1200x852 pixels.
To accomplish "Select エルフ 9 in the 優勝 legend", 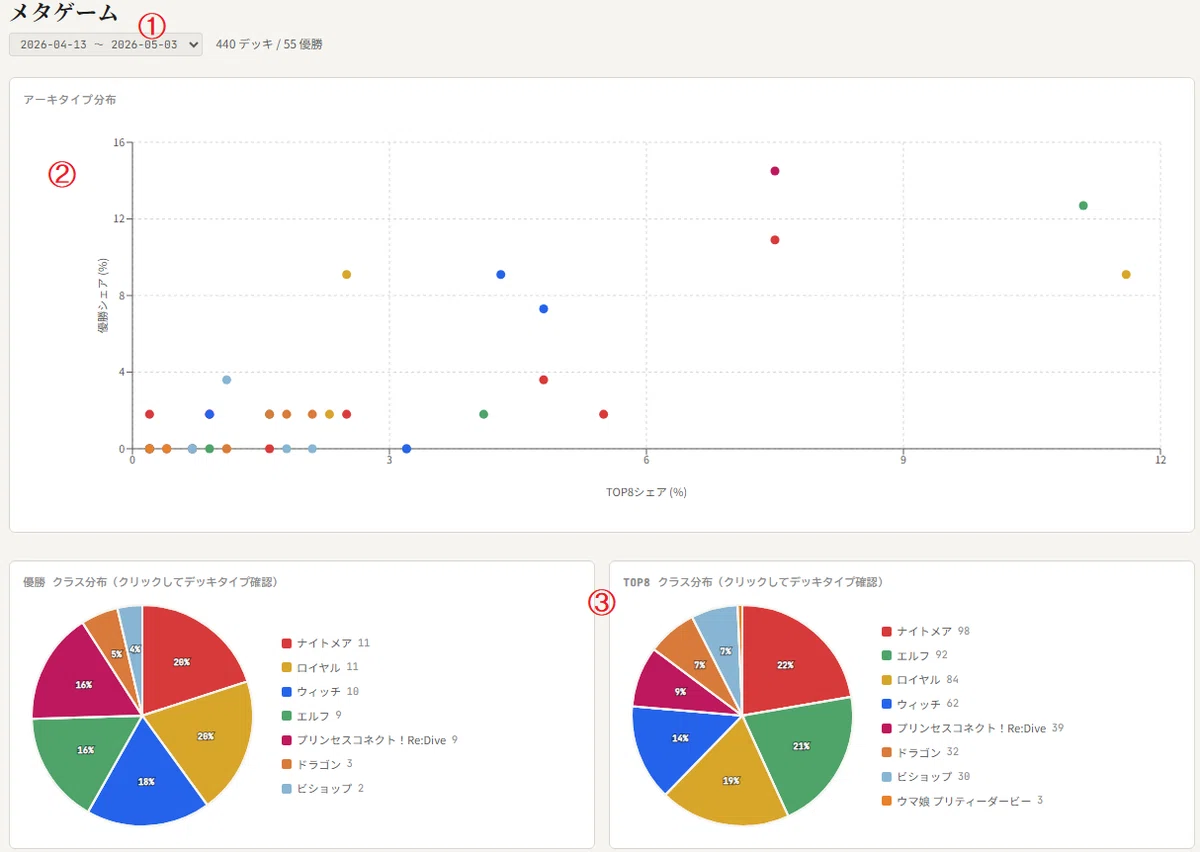I will click(x=311, y=716).
